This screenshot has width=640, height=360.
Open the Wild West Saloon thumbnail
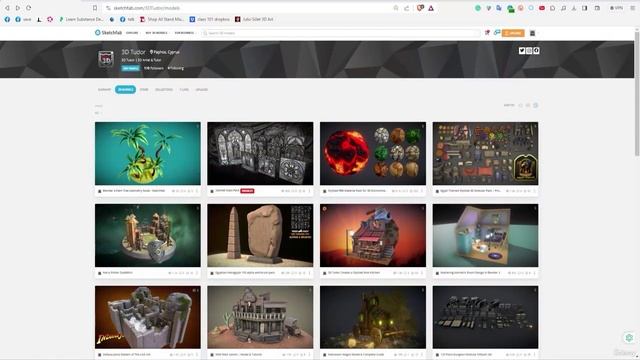(260, 317)
